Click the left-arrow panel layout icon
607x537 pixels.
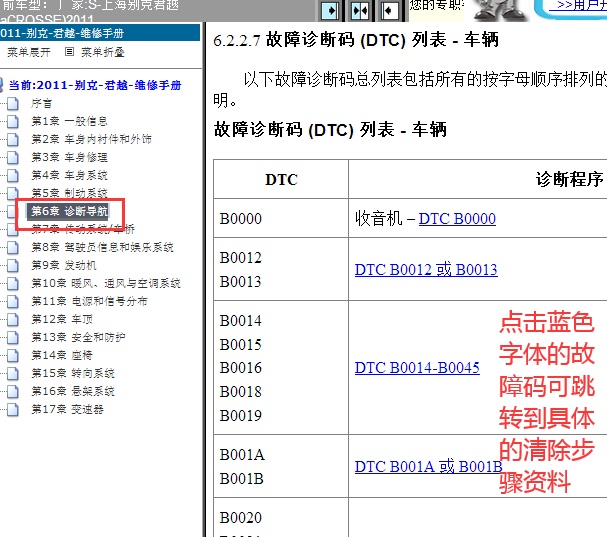[389, 10]
